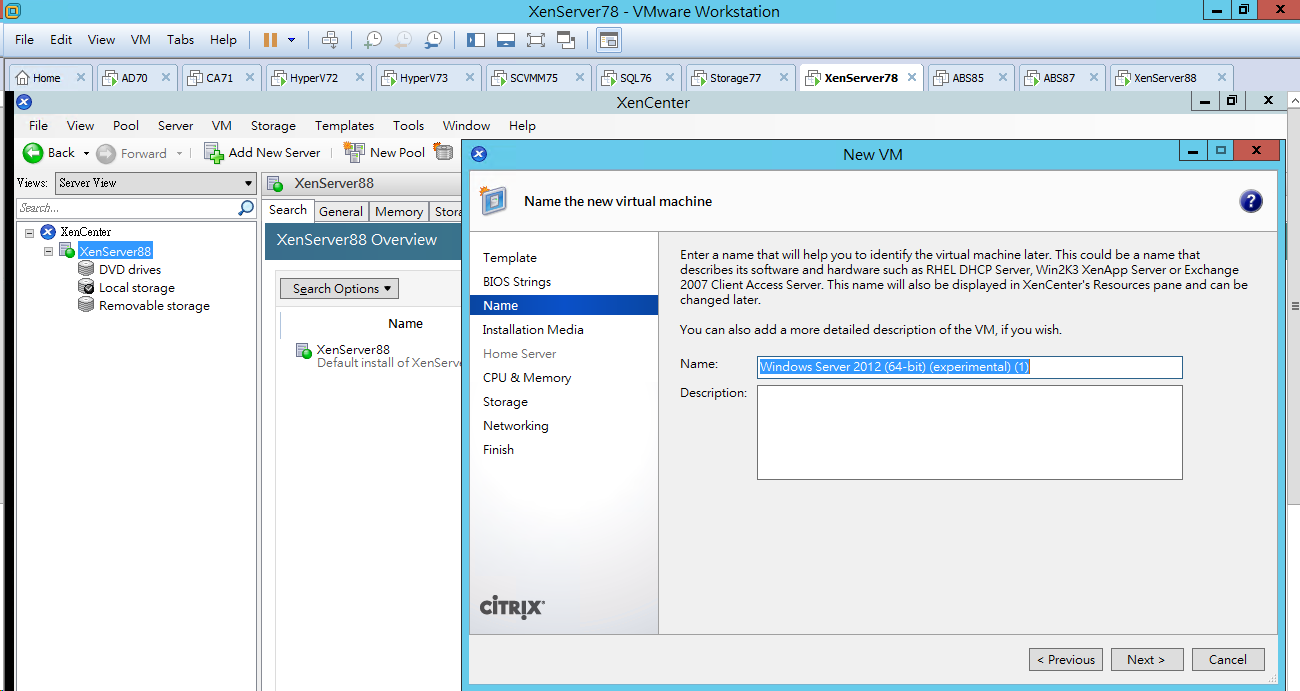Open the VMware Help menu
This screenshot has height=691, width=1300.
point(223,40)
